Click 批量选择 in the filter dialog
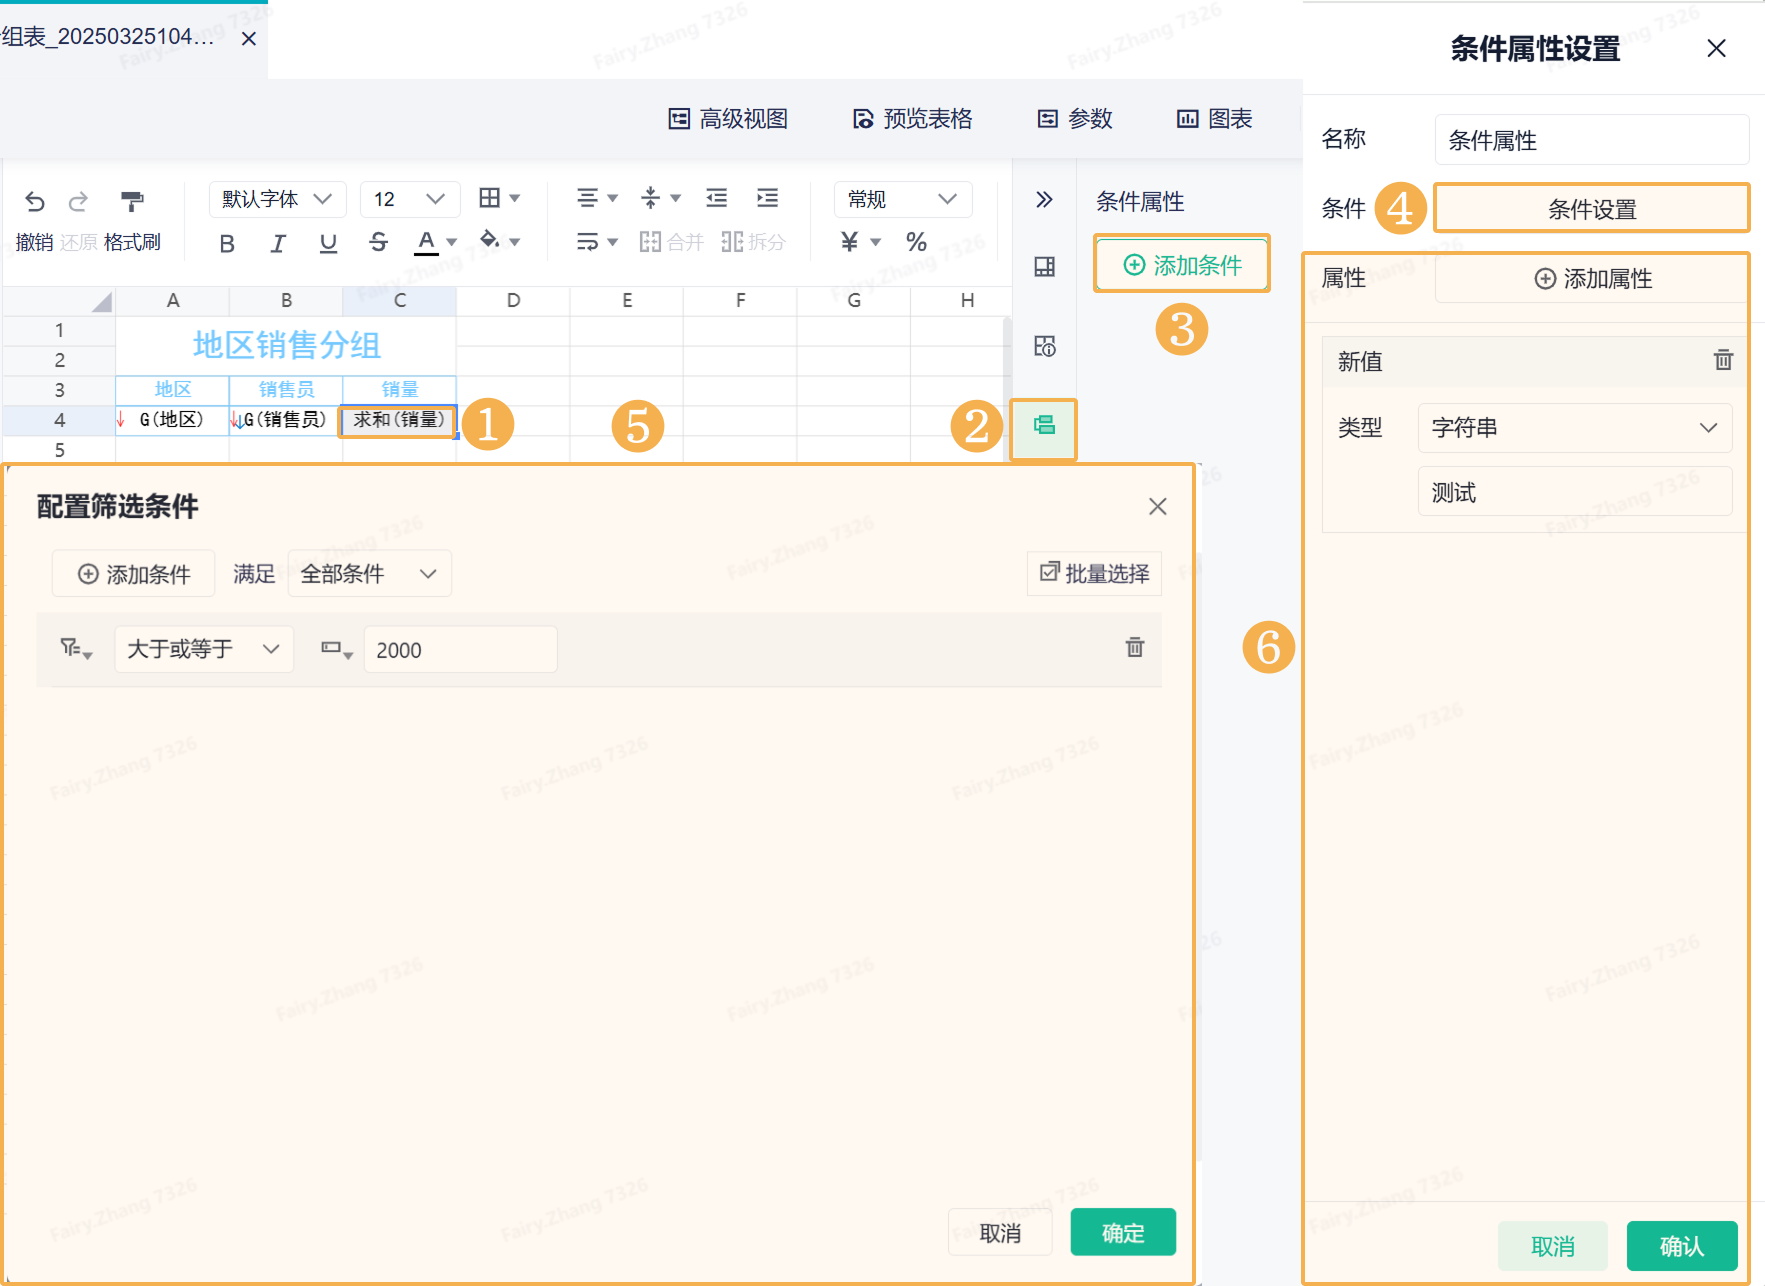Viewport: 1765px width, 1286px height. [x=1095, y=573]
